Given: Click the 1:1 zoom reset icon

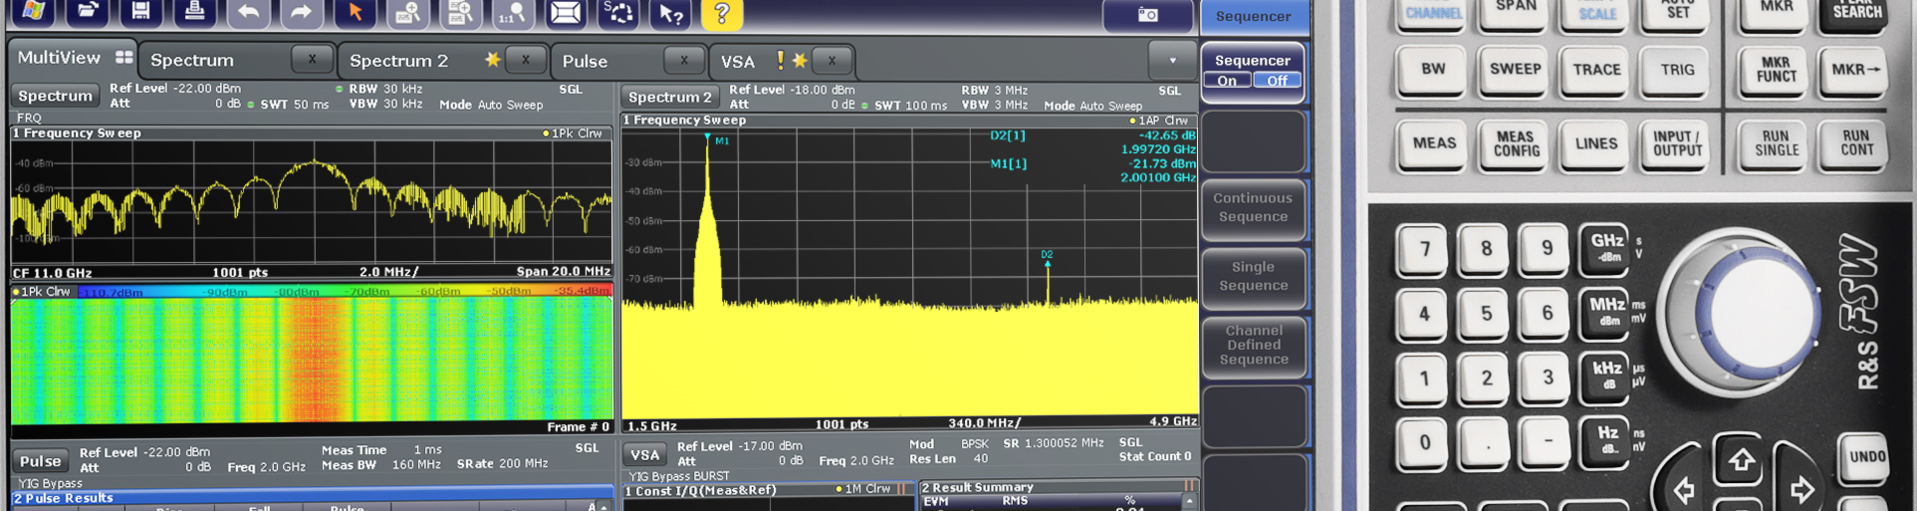Looking at the screenshot, I should click(512, 12).
